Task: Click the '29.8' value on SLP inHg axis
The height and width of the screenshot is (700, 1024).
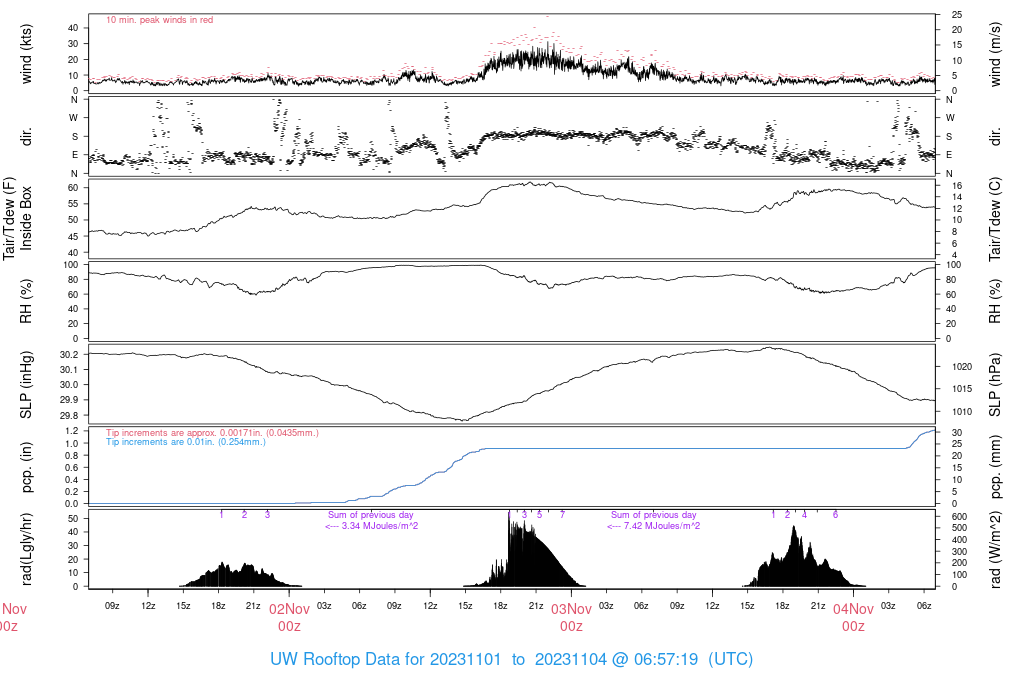Action: point(69,415)
